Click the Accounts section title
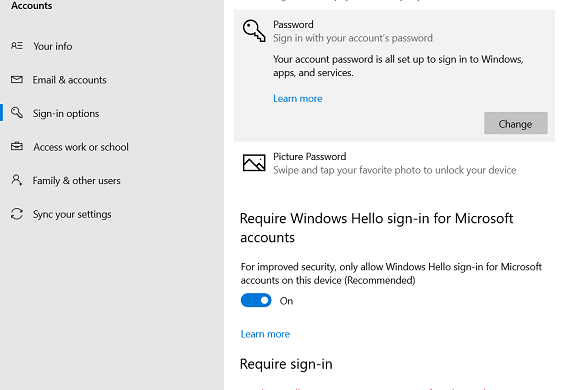Image resolution: width=570 pixels, height=390 pixels. coord(32,5)
